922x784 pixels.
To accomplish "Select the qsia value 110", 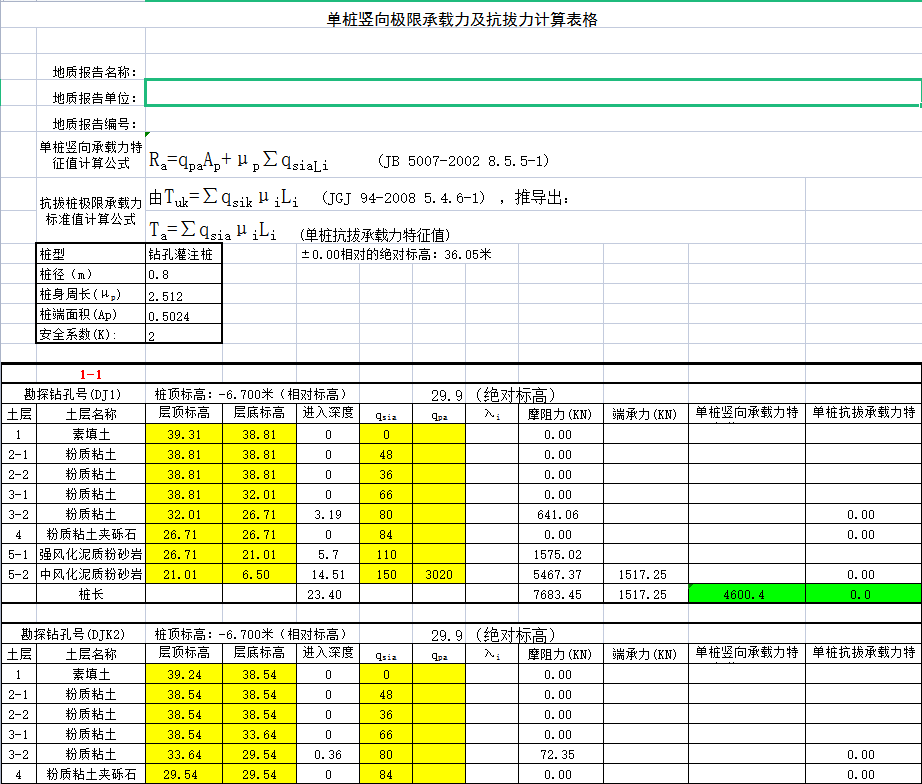I will click(x=386, y=554).
